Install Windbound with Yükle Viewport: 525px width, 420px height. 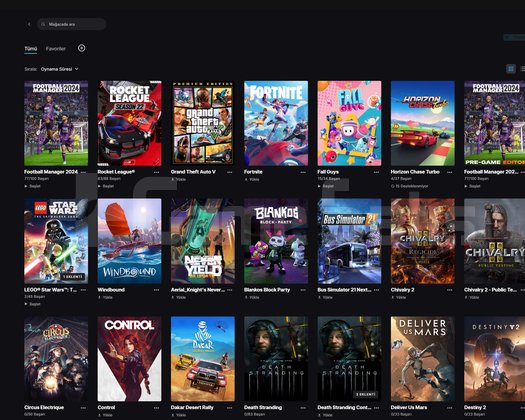(105, 297)
